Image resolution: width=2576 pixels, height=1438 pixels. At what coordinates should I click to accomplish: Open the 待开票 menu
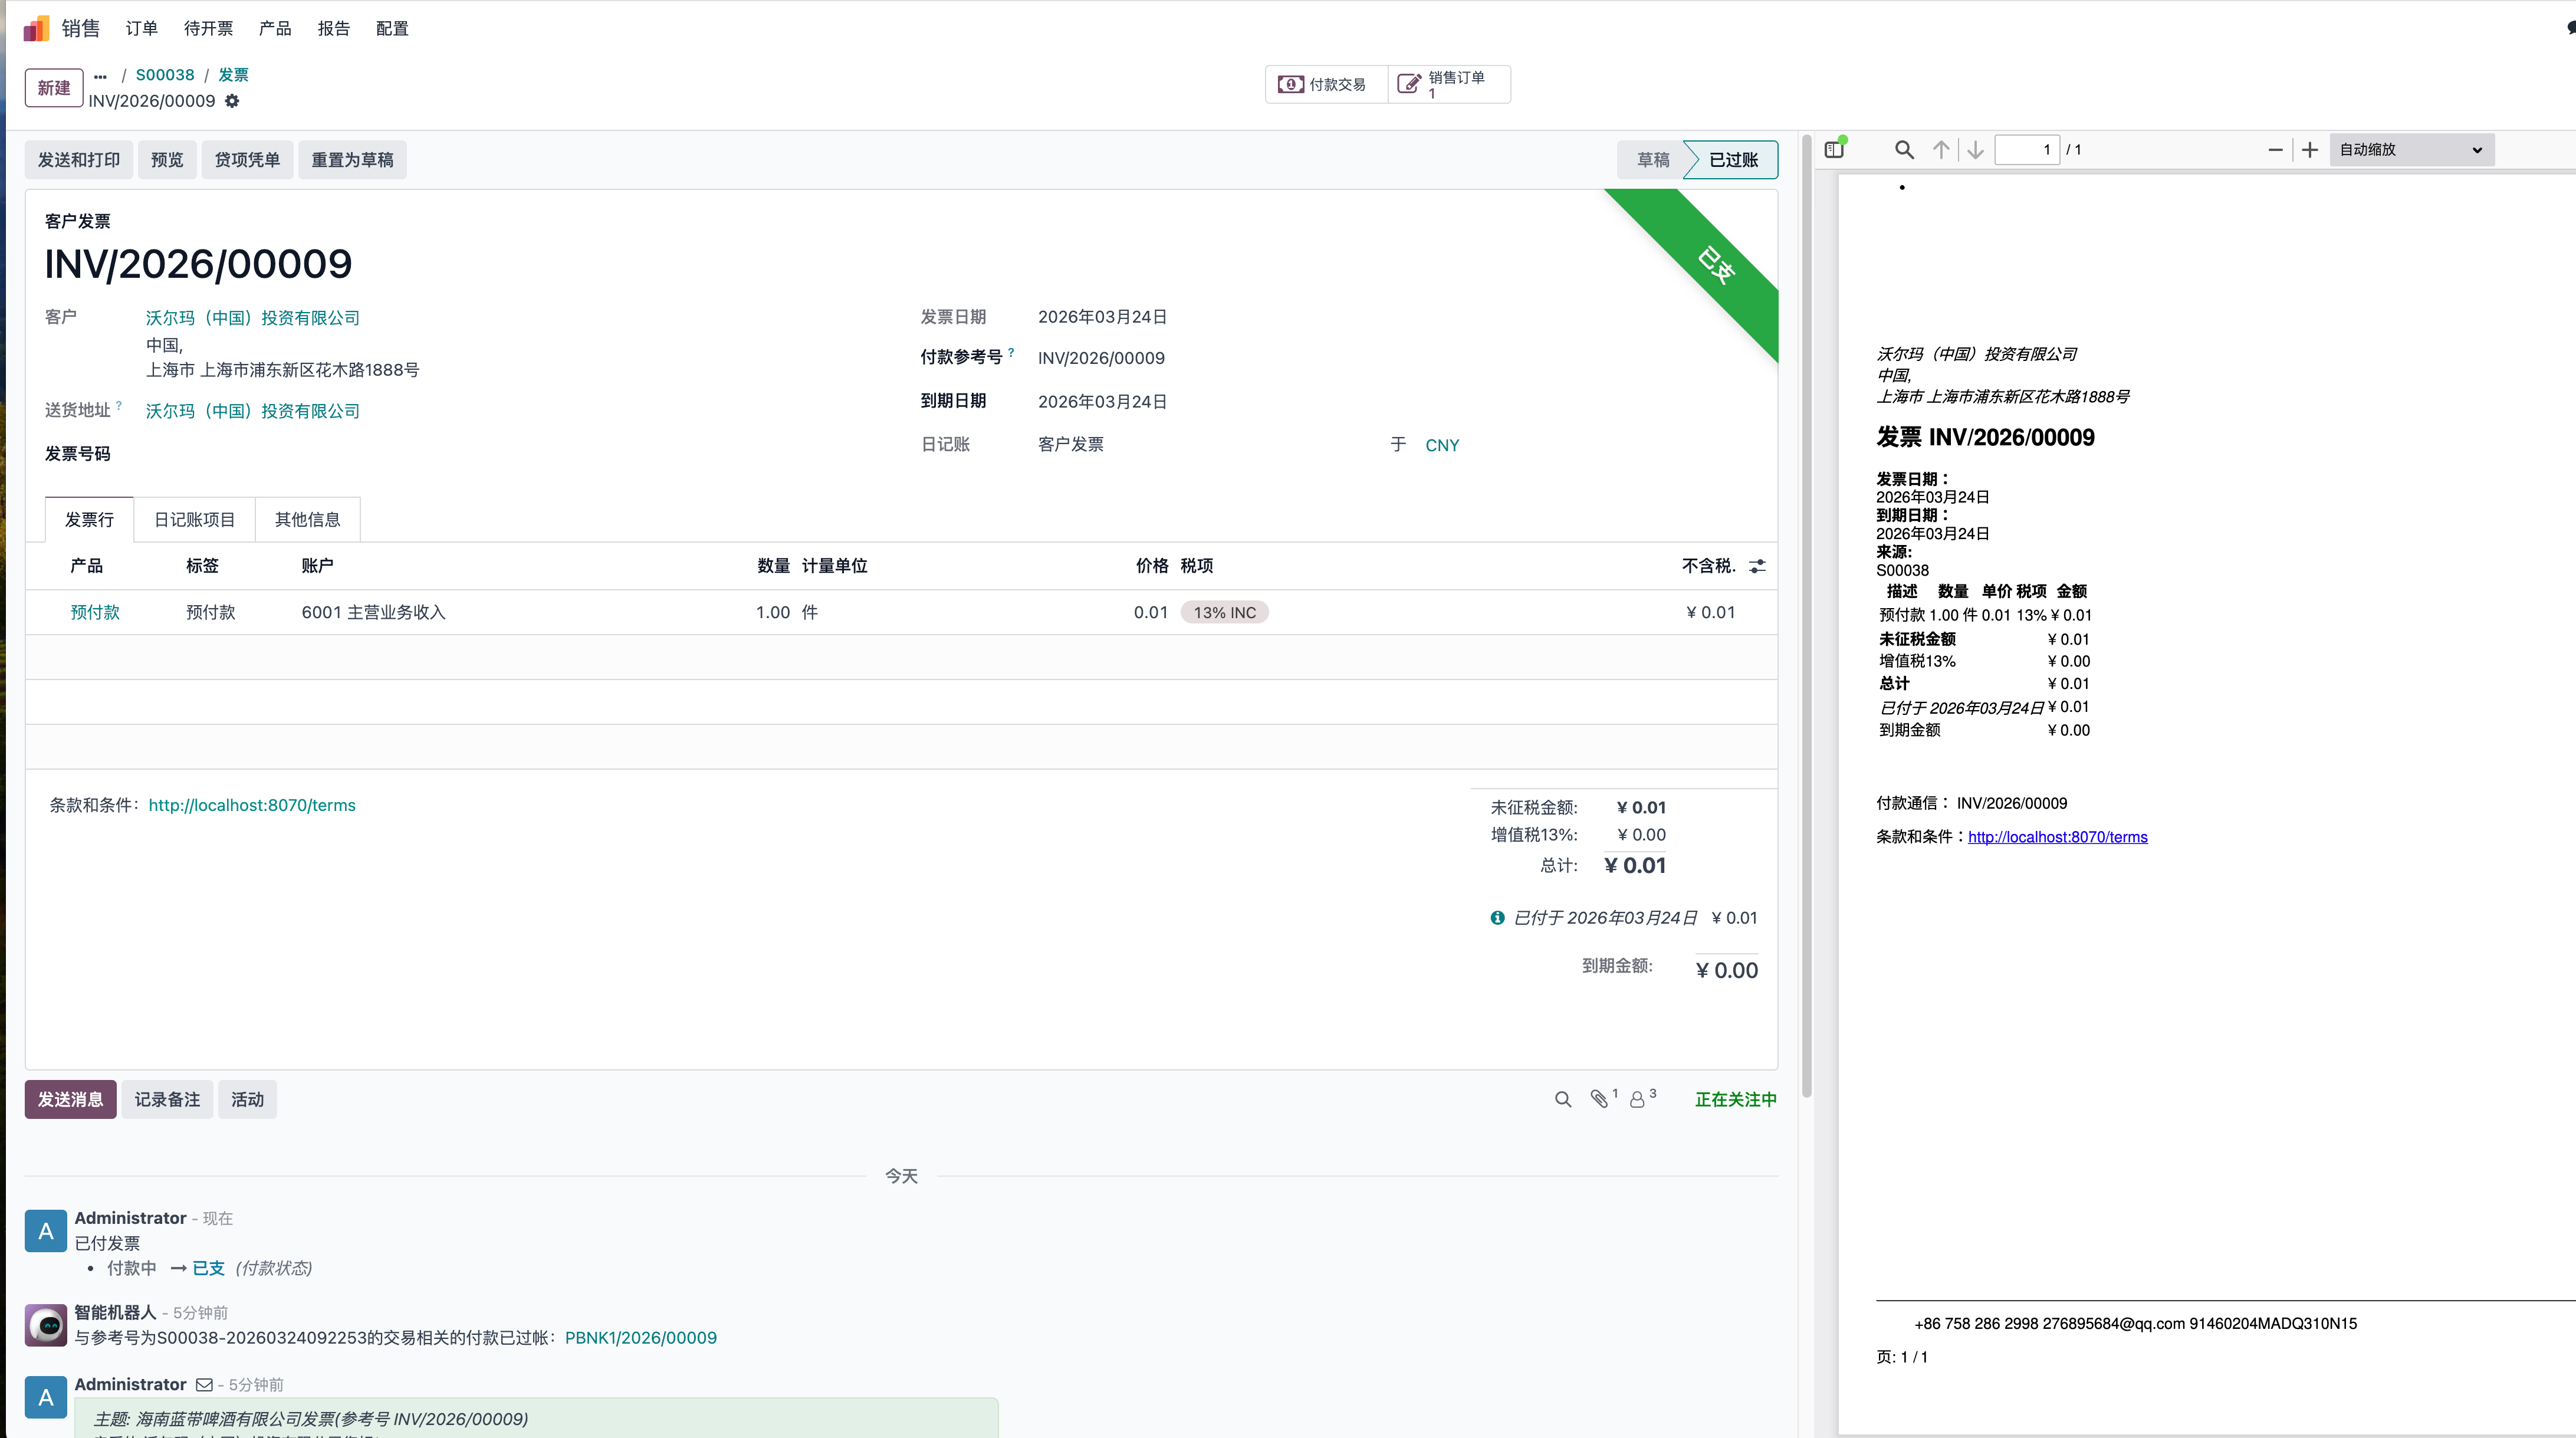point(208,28)
